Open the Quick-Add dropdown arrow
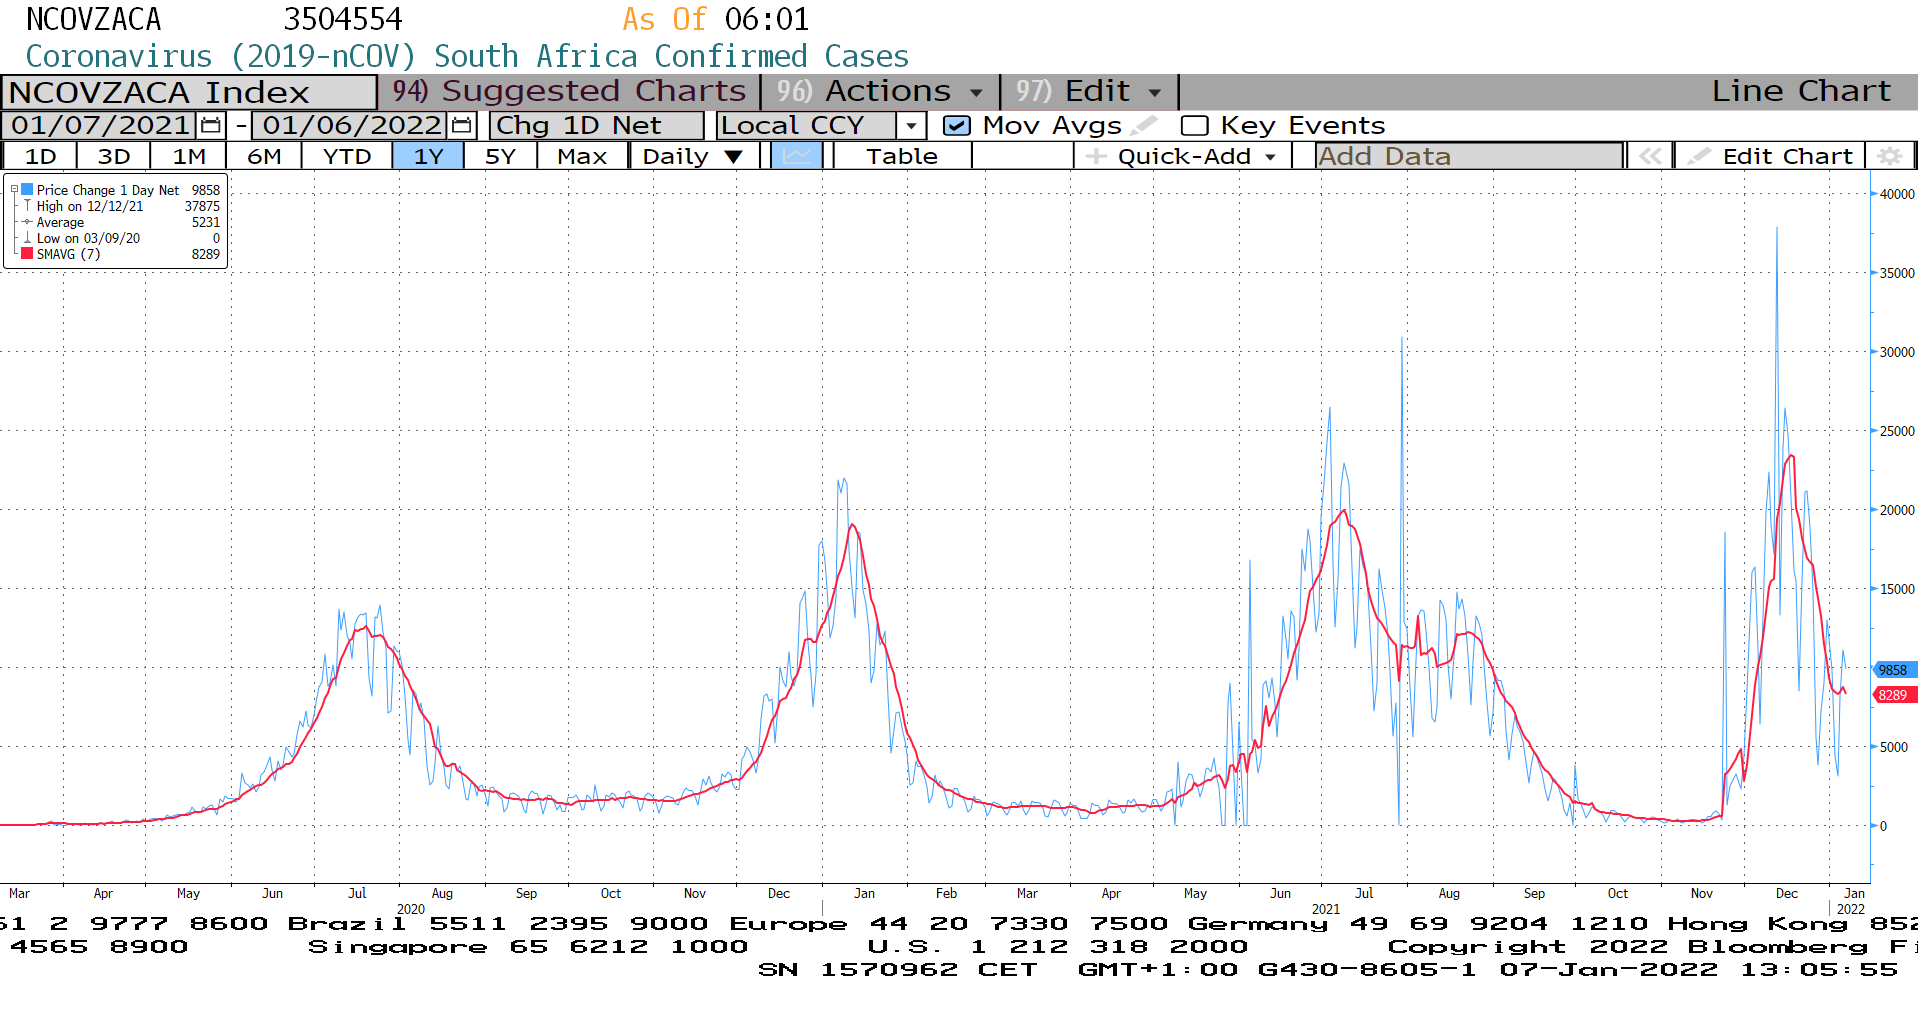Screen dimensions: 1918x1025 click(1270, 157)
